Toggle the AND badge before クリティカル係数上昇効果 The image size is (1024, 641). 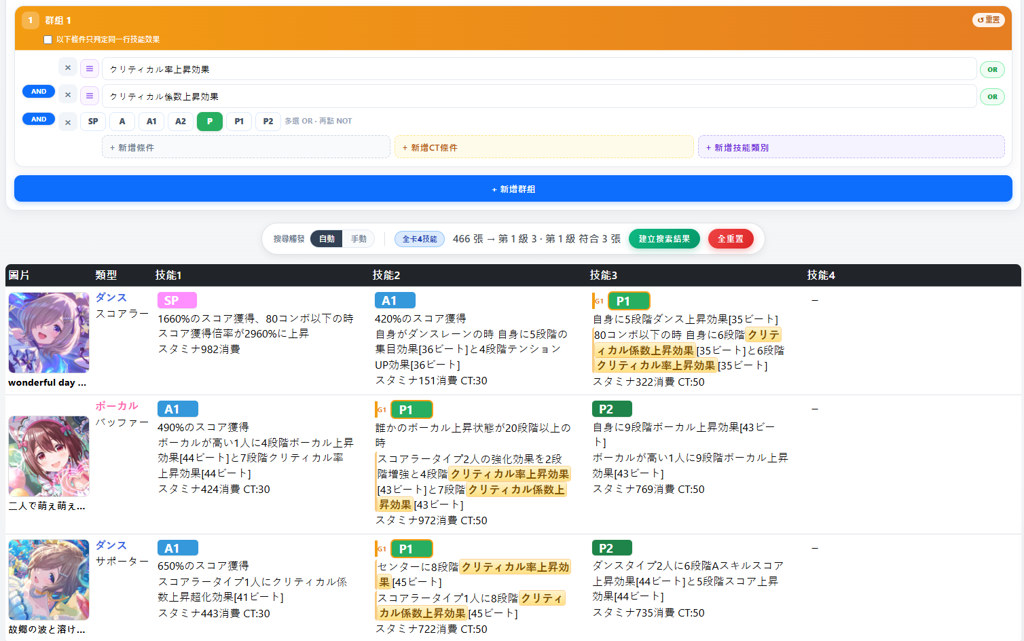click(39, 91)
